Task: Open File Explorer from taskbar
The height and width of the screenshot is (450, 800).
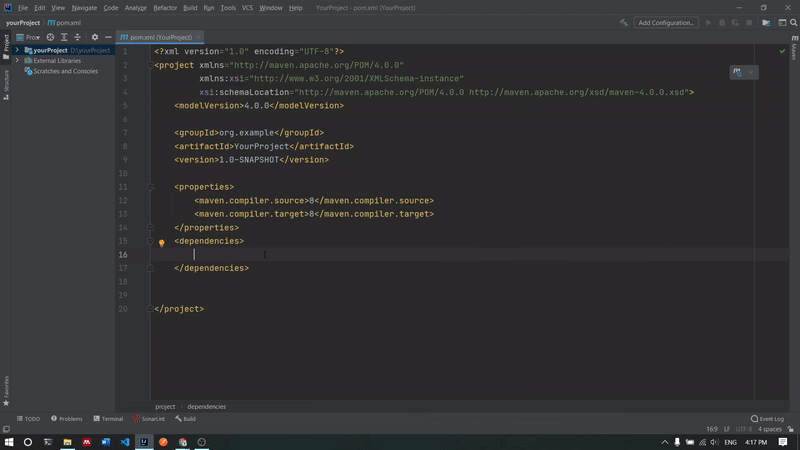Action: 67,442
